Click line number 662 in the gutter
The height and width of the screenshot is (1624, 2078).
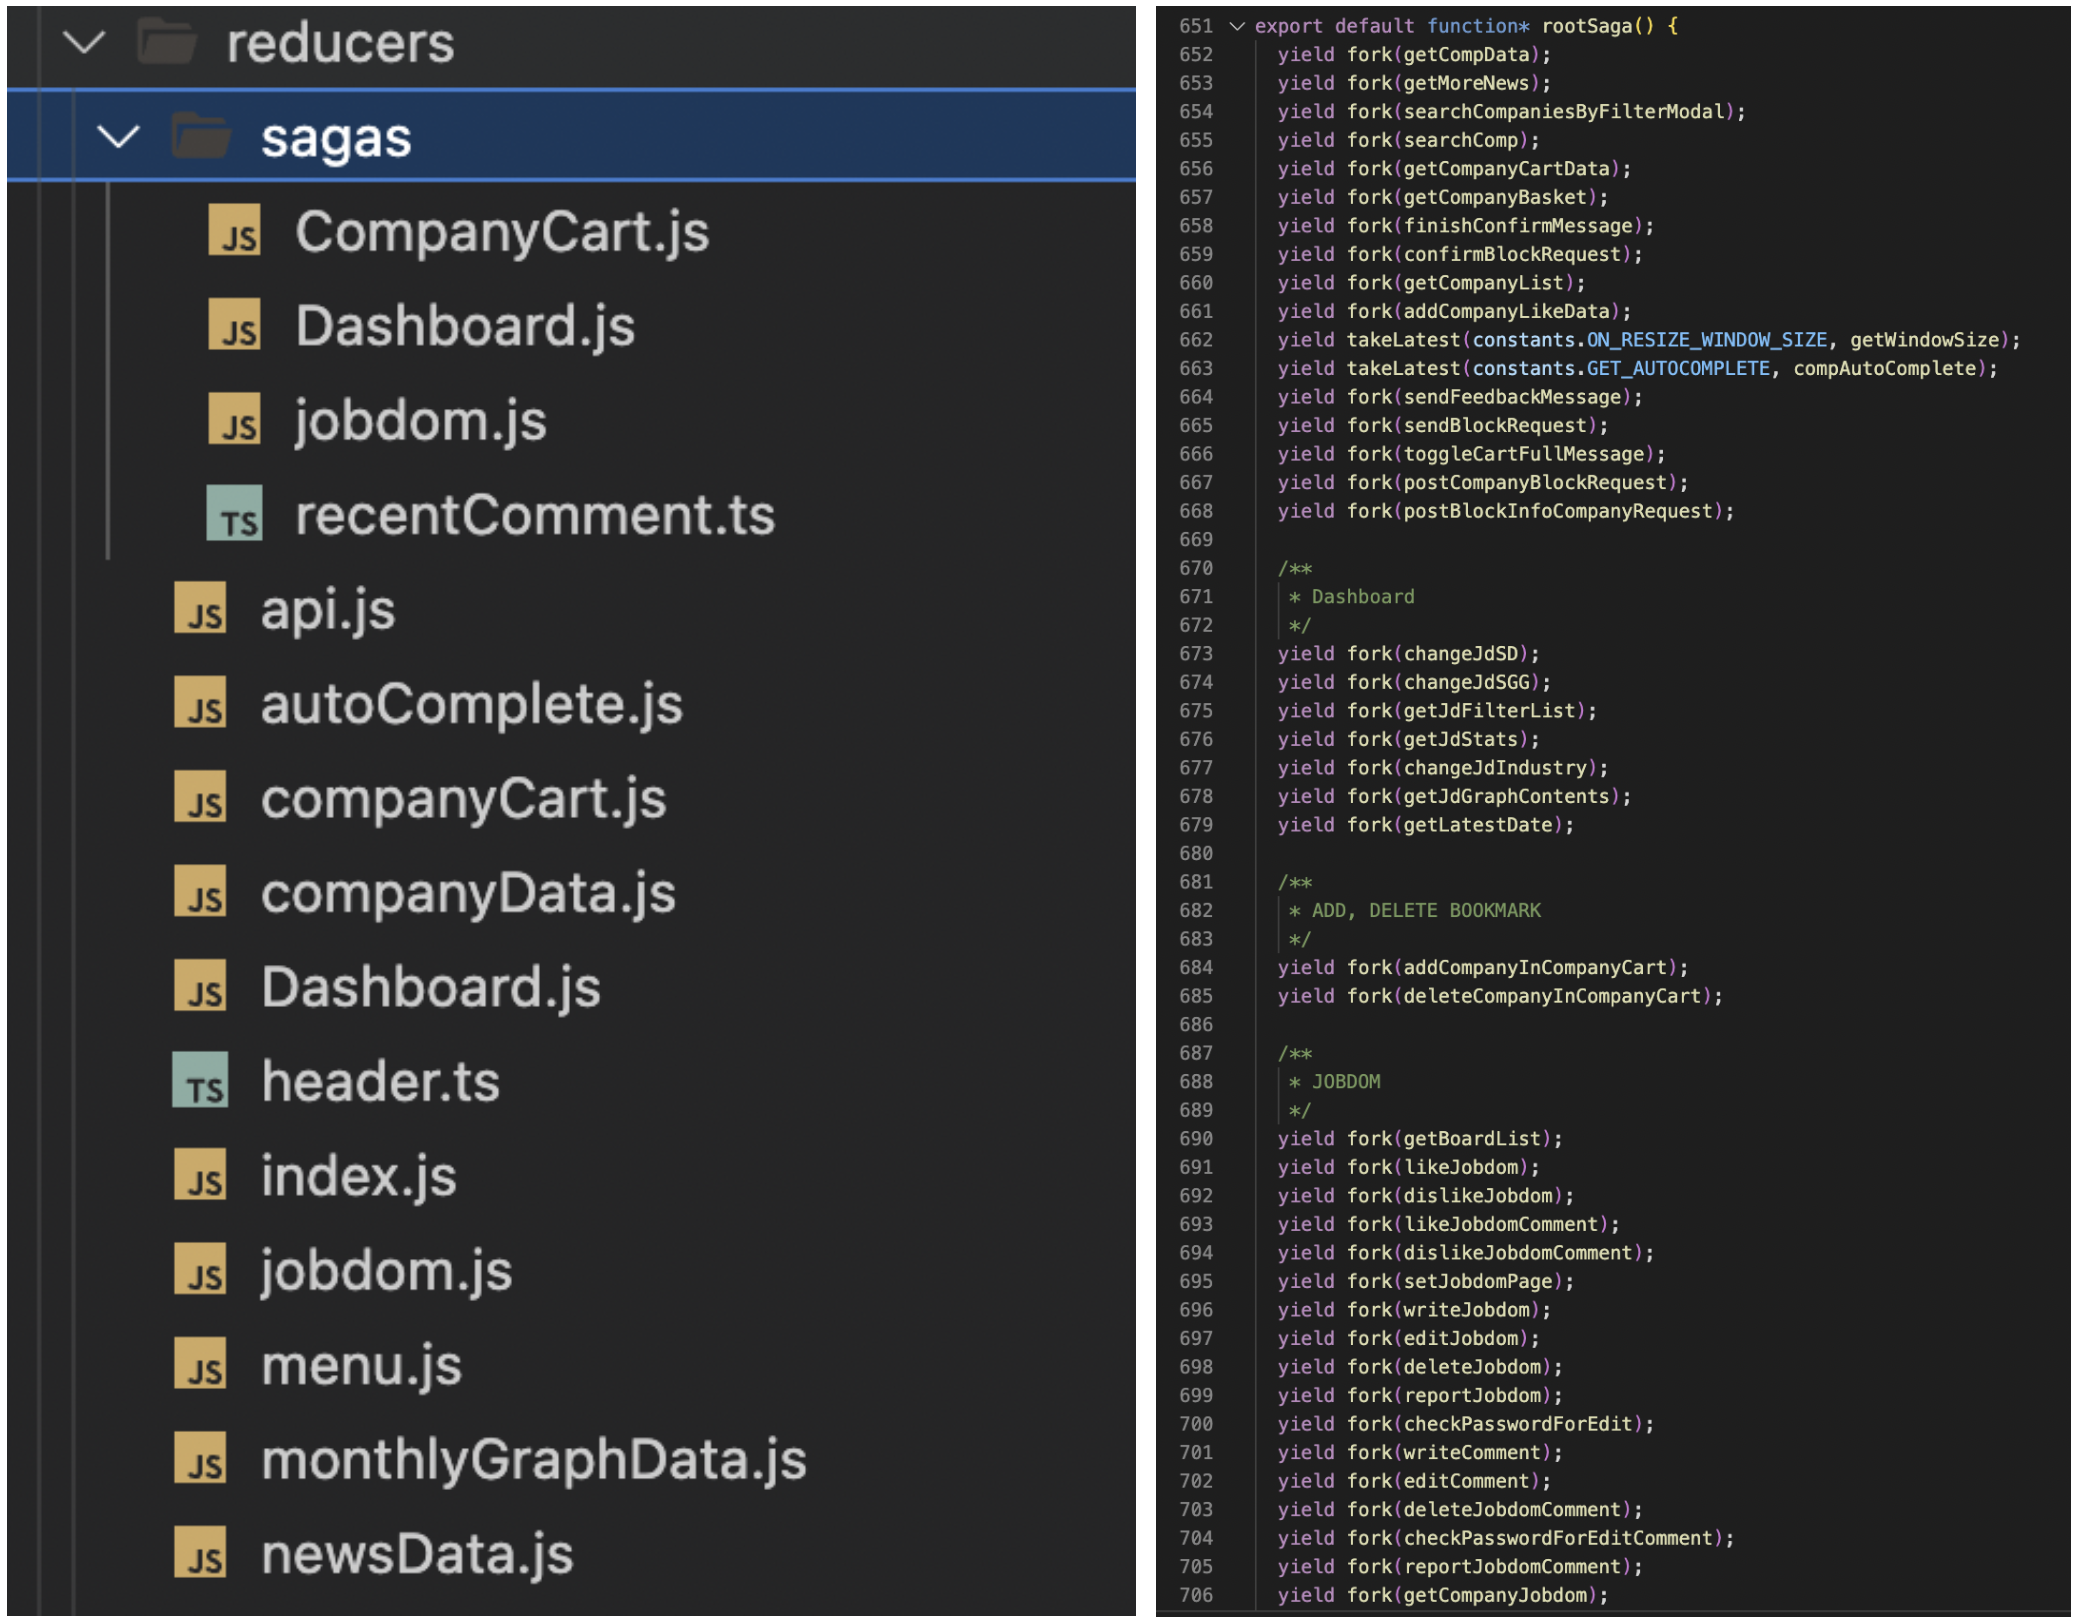tap(1195, 340)
